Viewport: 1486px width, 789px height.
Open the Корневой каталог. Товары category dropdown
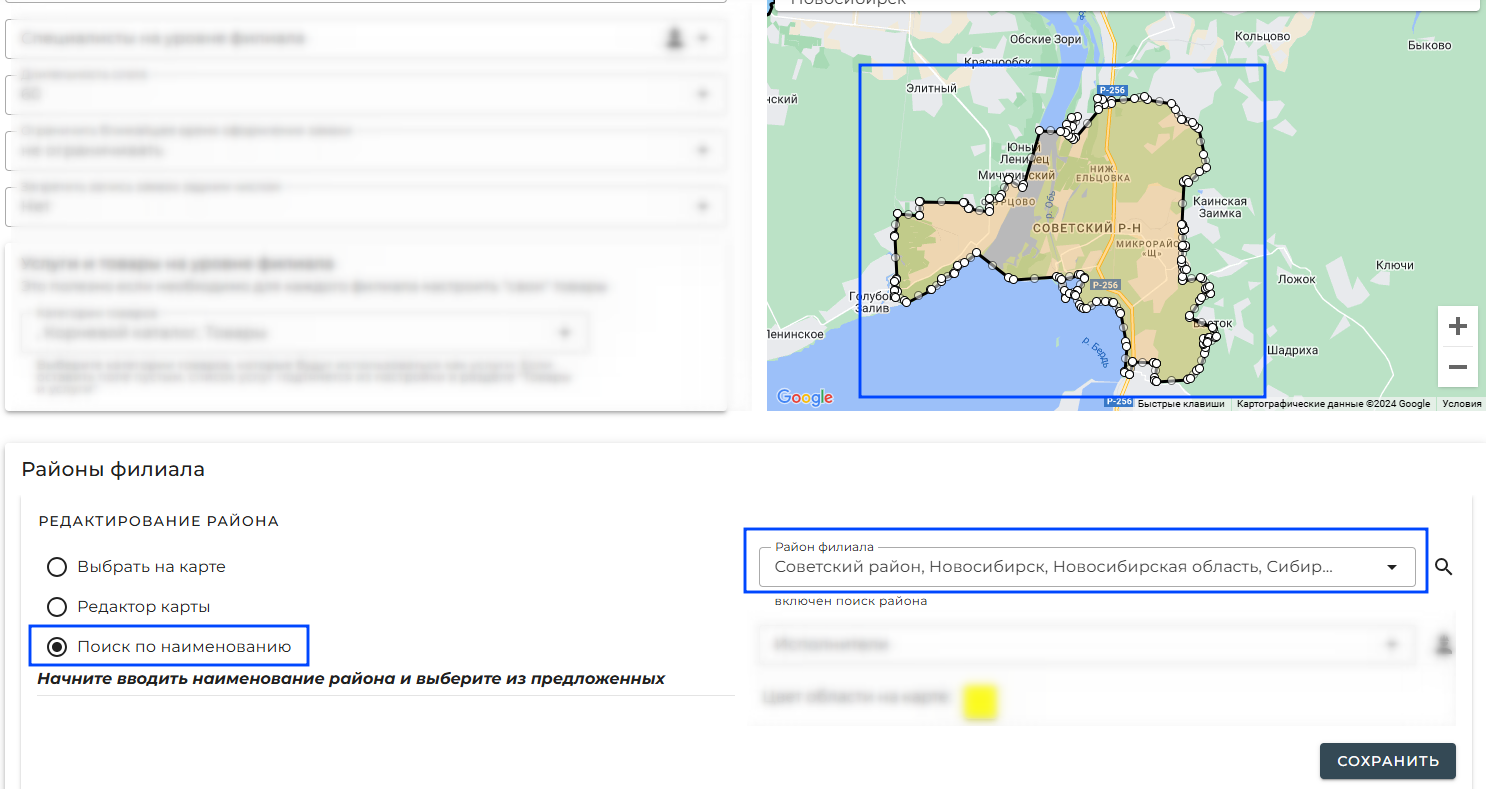[305, 332]
